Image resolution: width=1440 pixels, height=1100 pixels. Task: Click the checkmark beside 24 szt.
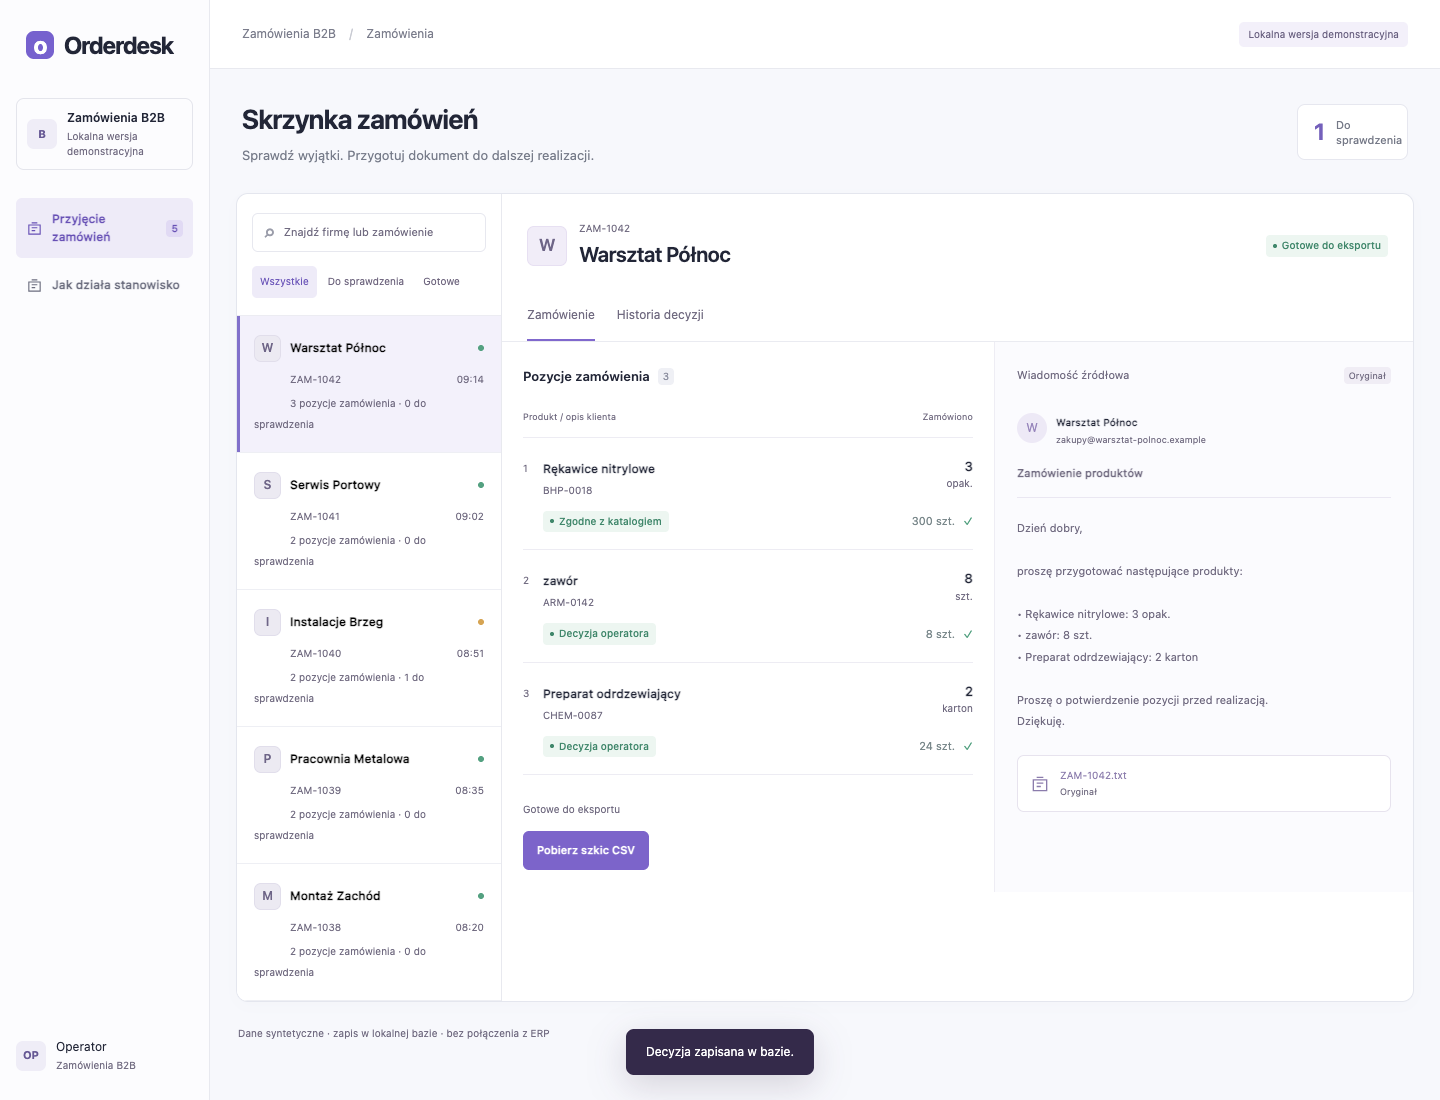coord(968,746)
